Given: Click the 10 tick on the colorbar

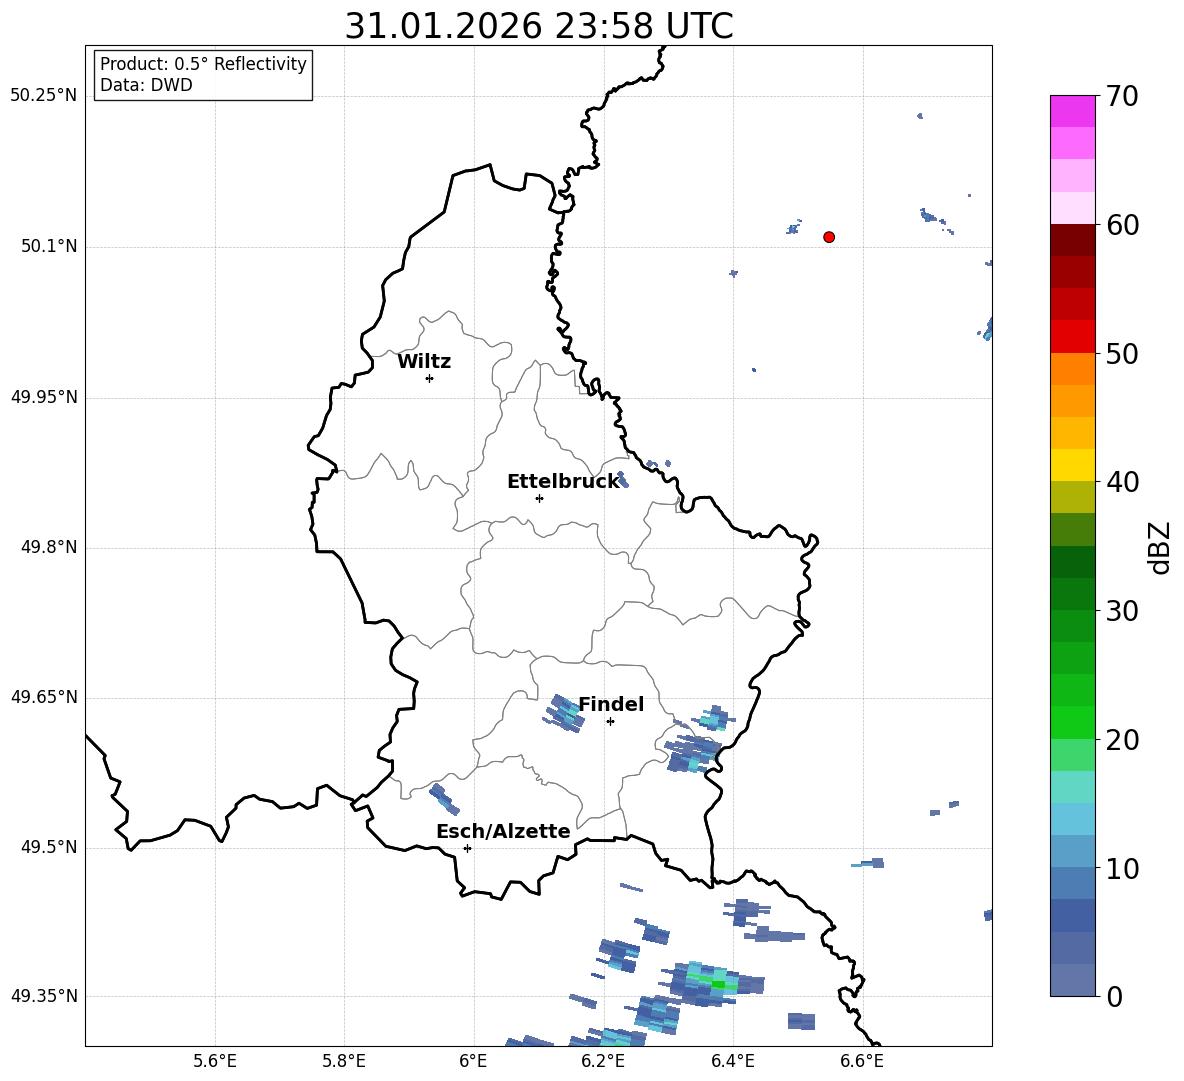Looking at the screenshot, I should [x=1122, y=868].
